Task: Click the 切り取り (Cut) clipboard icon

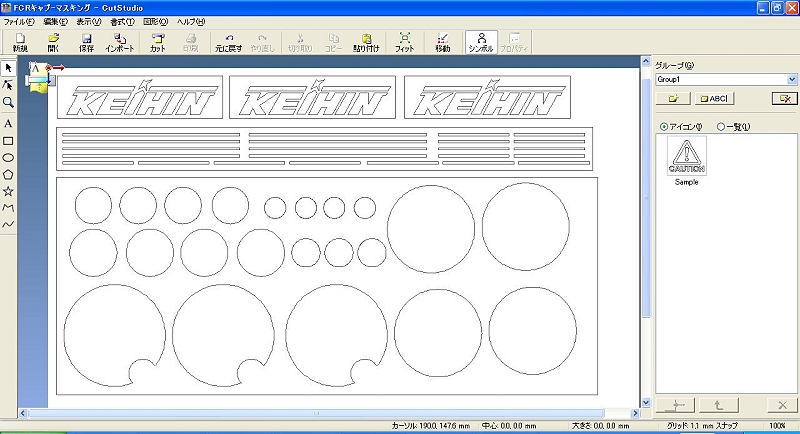Action: (300, 42)
